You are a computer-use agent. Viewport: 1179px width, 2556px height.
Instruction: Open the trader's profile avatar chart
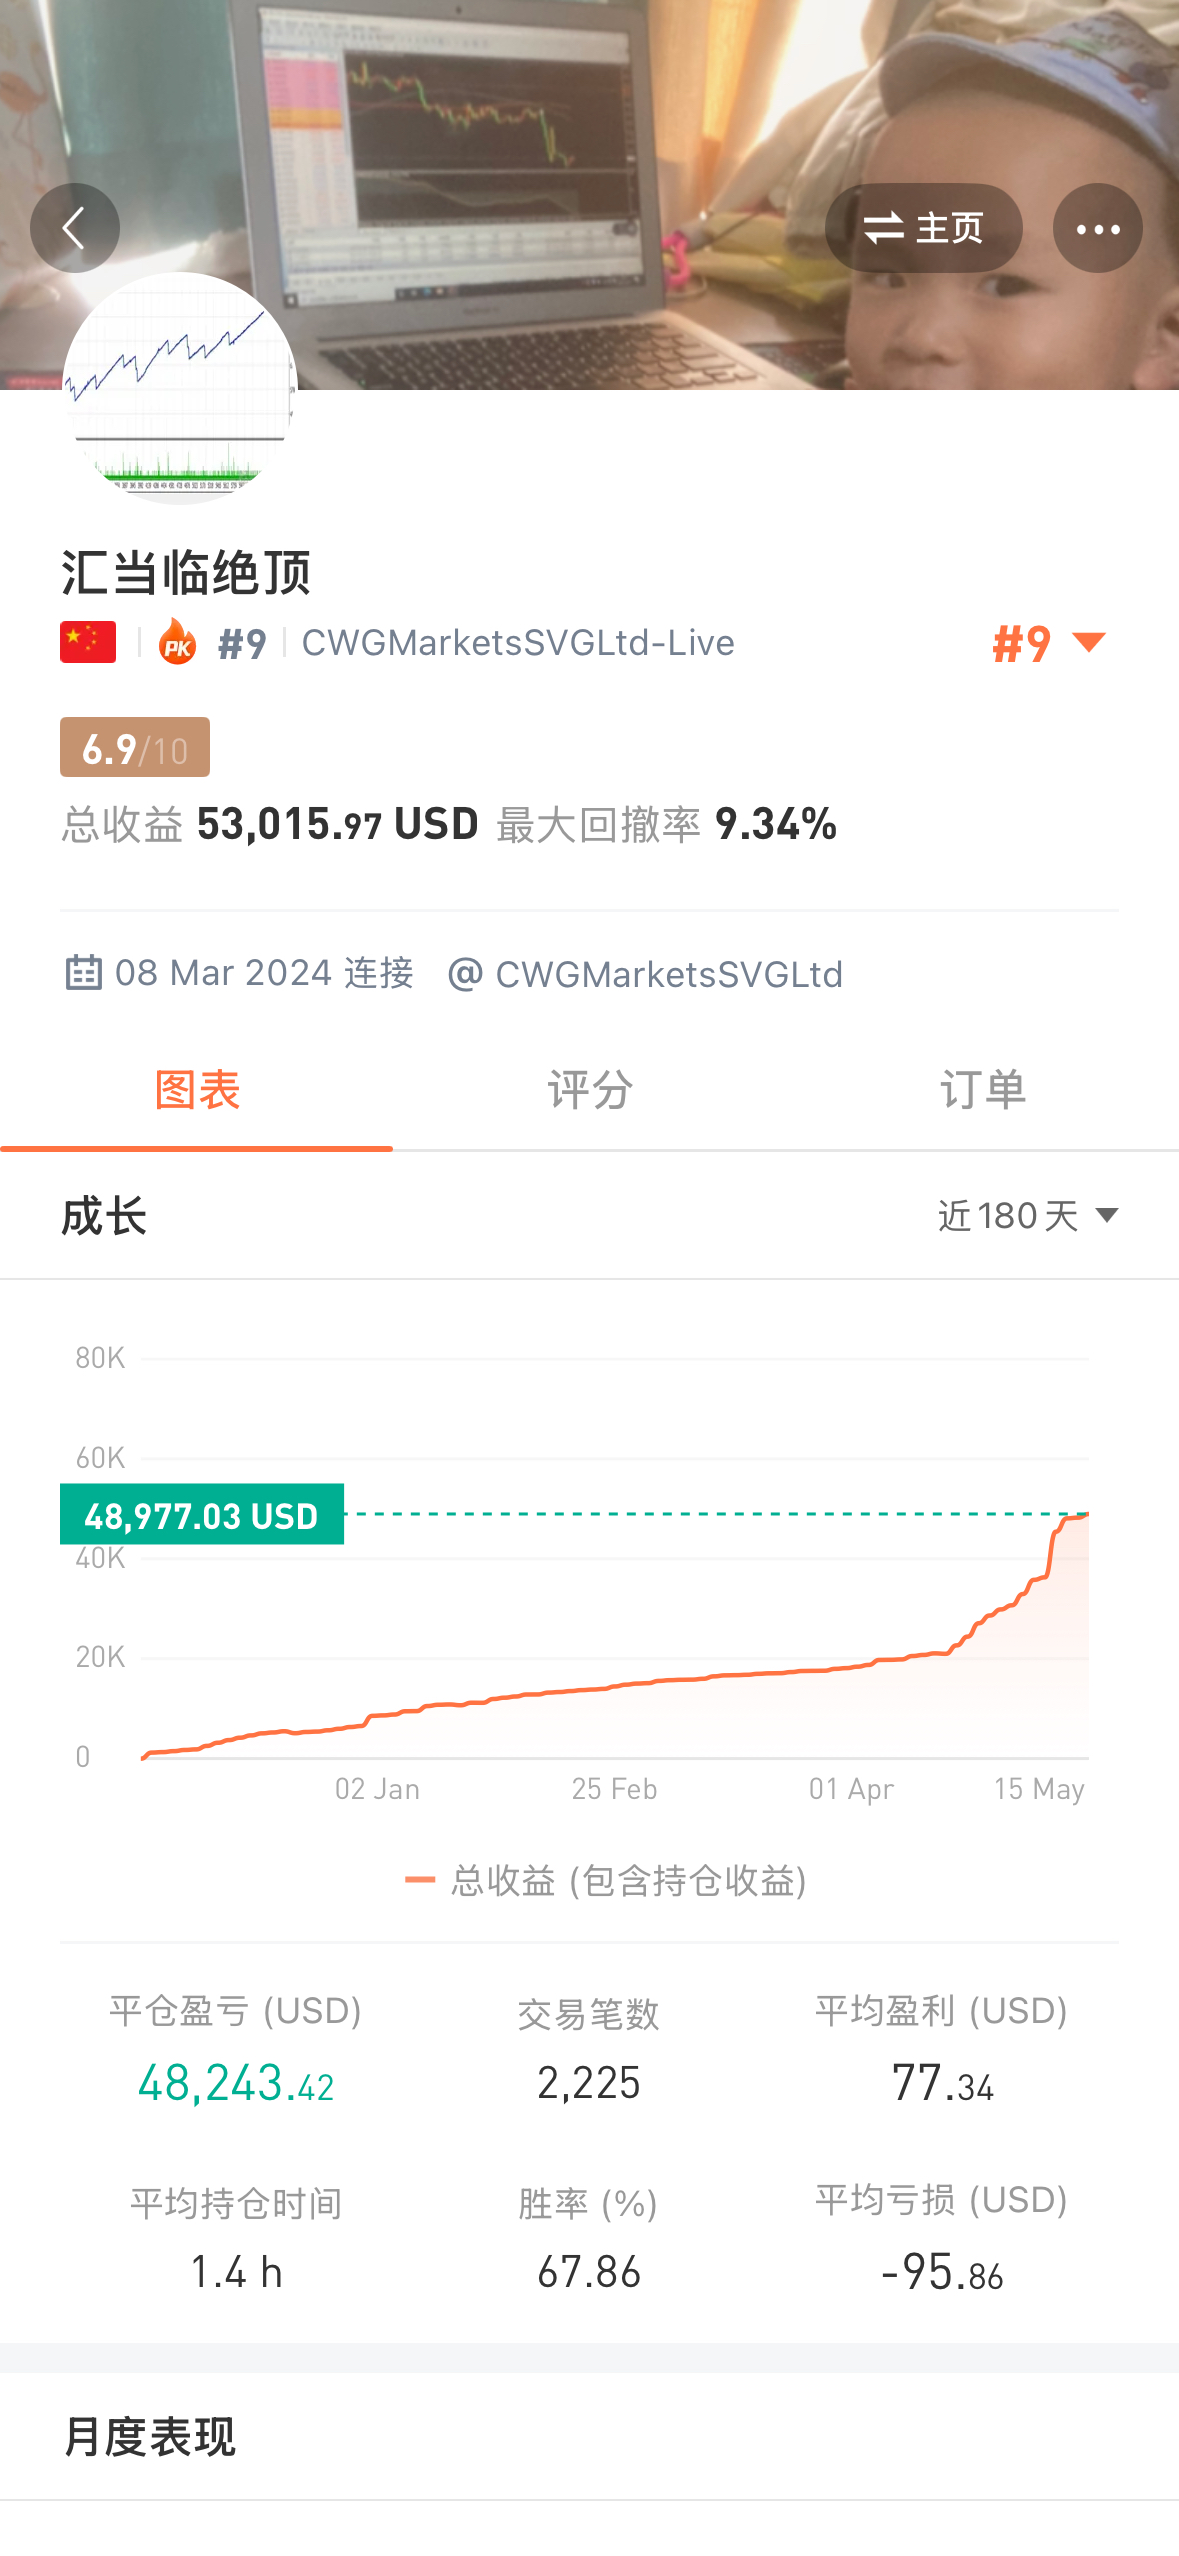180,388
